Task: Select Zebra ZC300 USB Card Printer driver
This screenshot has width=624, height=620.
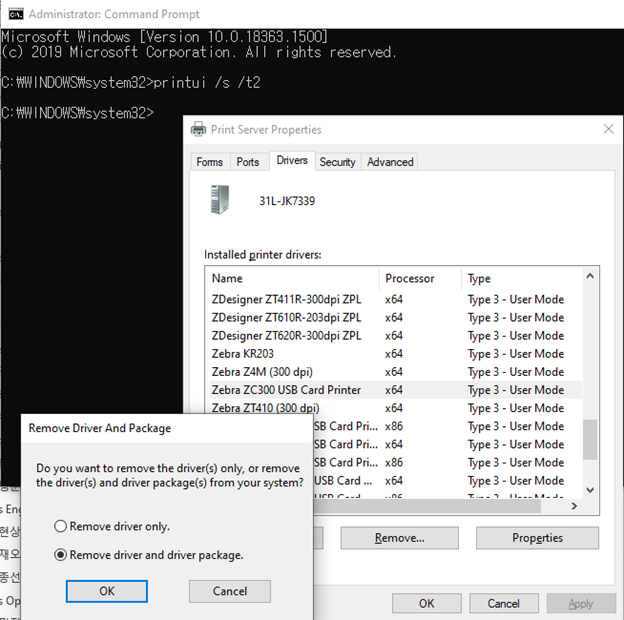Action: click(x=286, y=390)
